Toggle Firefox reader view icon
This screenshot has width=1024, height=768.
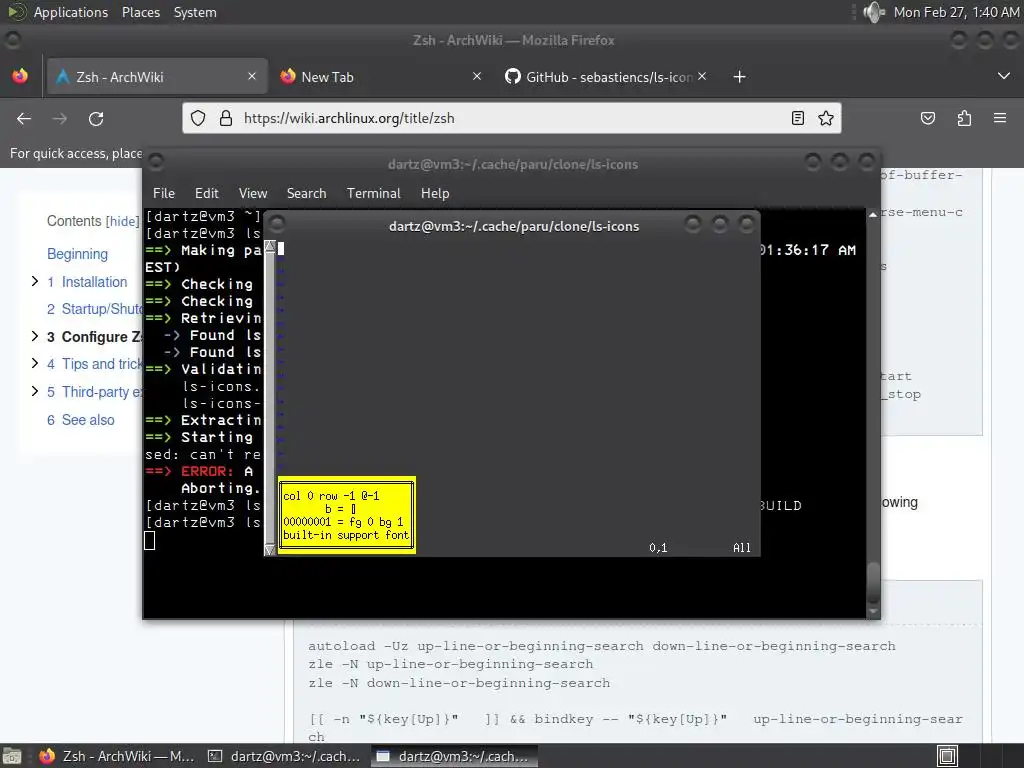point(797,118)
